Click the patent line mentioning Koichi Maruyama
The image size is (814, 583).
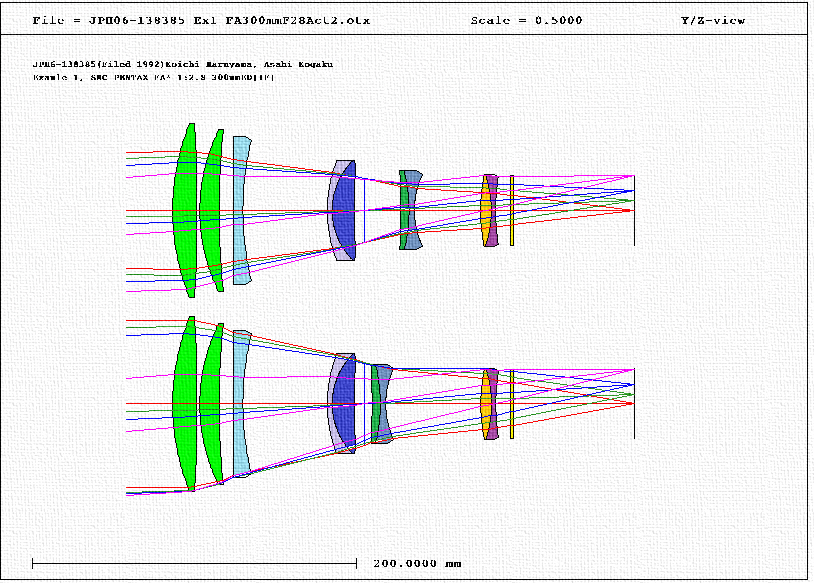(183, 64)
